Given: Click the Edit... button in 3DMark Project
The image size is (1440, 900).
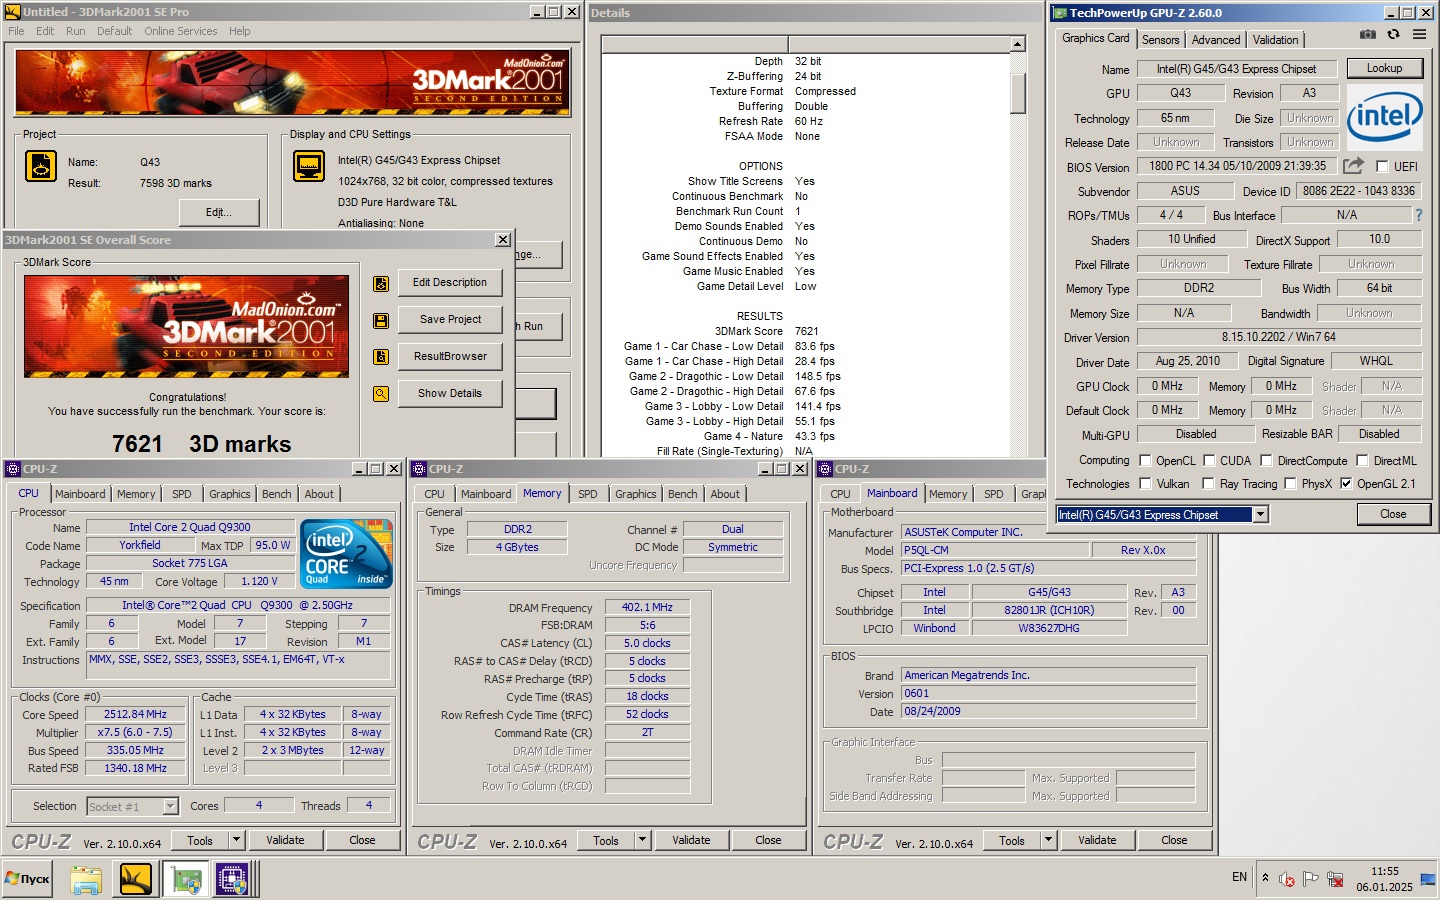Looking at the screenshot, I should pyautogui.click(x=219, y=212).
